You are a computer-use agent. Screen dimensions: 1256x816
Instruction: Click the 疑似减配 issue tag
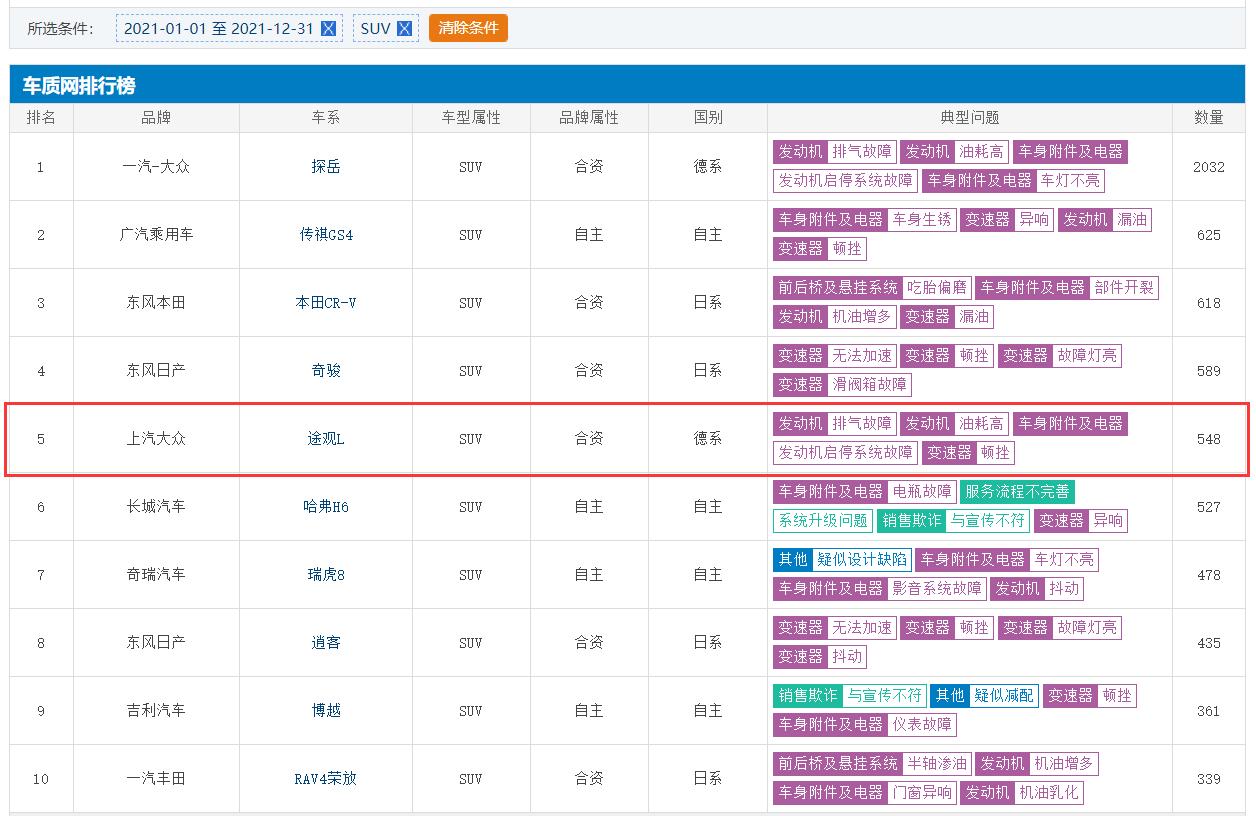(1004, 696)
